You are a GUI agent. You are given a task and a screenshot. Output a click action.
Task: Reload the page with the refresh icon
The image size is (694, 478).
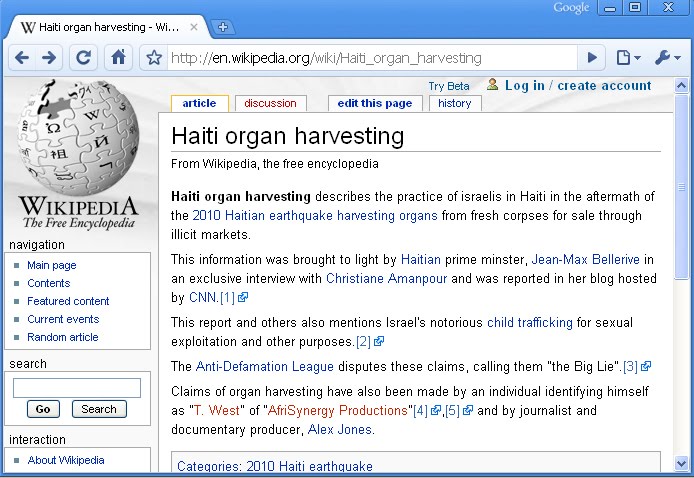point(83,58)
